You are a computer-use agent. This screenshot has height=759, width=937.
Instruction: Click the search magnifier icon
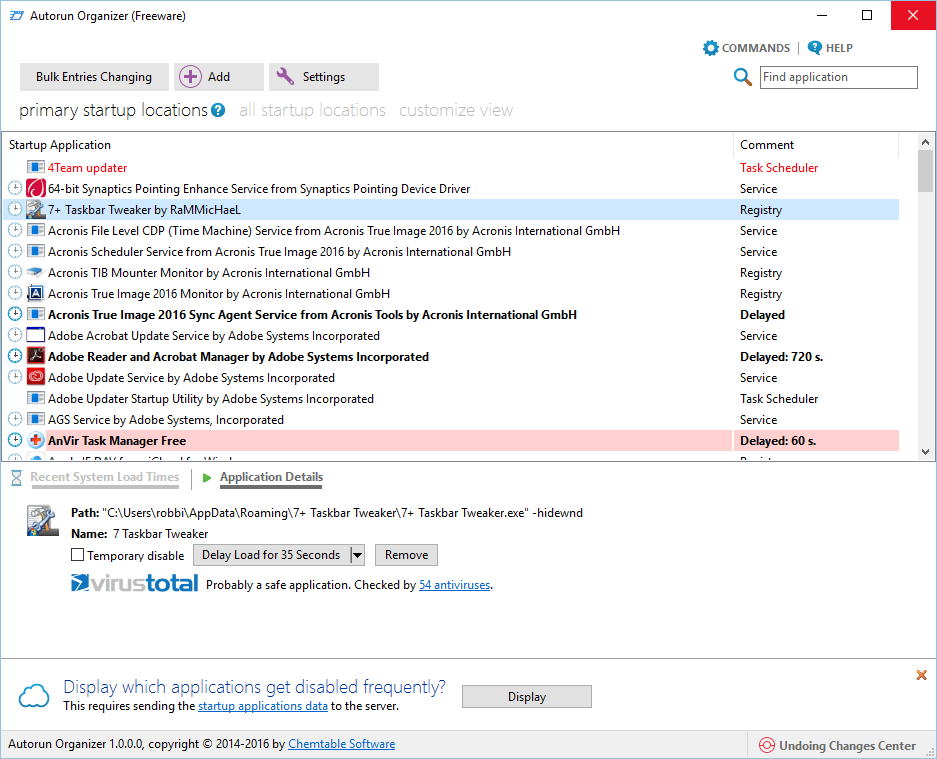coord(742,77)
